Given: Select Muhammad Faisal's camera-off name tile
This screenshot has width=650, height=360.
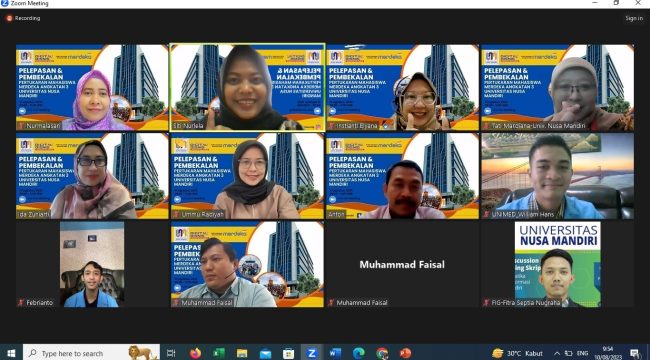Looking at the screenshot, I should coord(402,264).
